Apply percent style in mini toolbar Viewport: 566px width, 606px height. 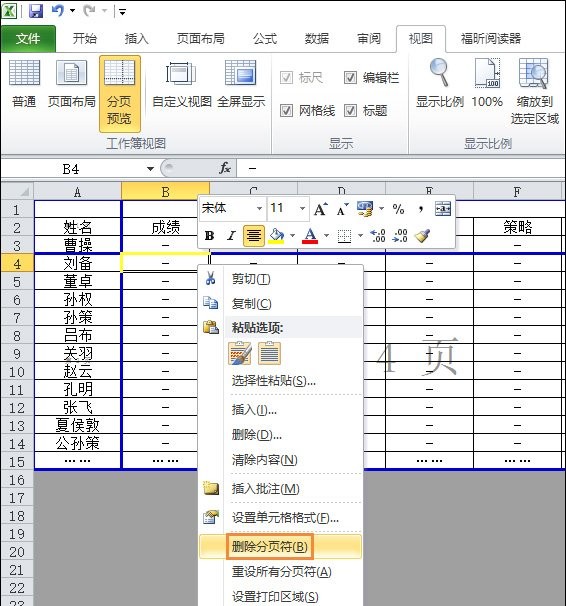click(398, 209)
